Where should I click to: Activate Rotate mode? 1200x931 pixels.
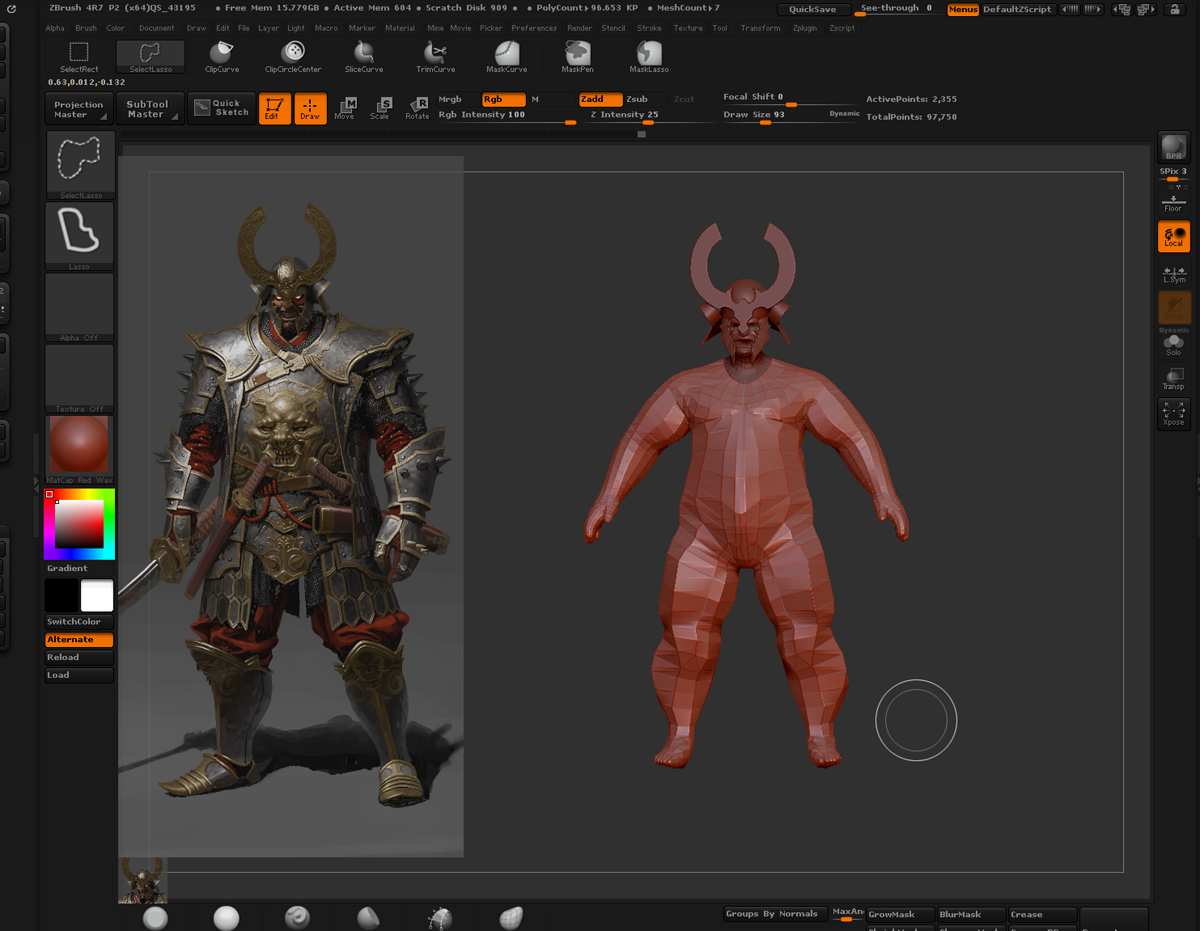417,108
